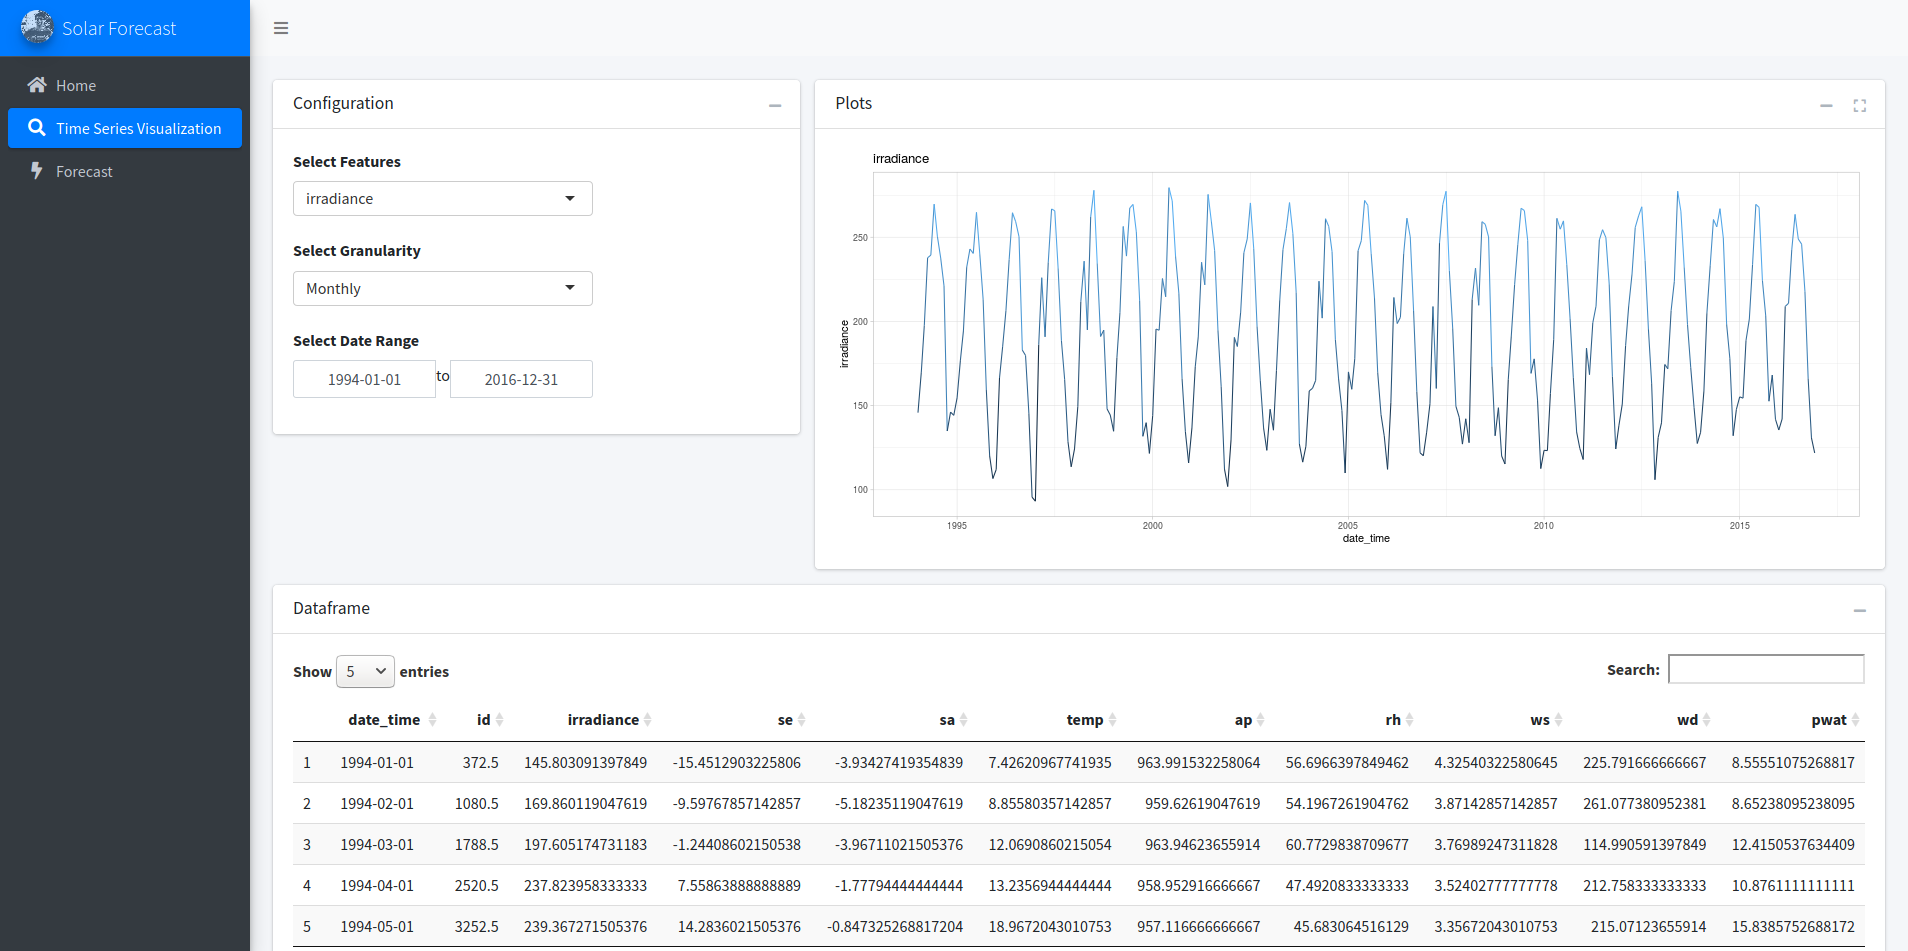Viewport: 1908px width, 951px height.
Task: Click the 1994-02-01 date cell
Action: [x=377, y=803]
